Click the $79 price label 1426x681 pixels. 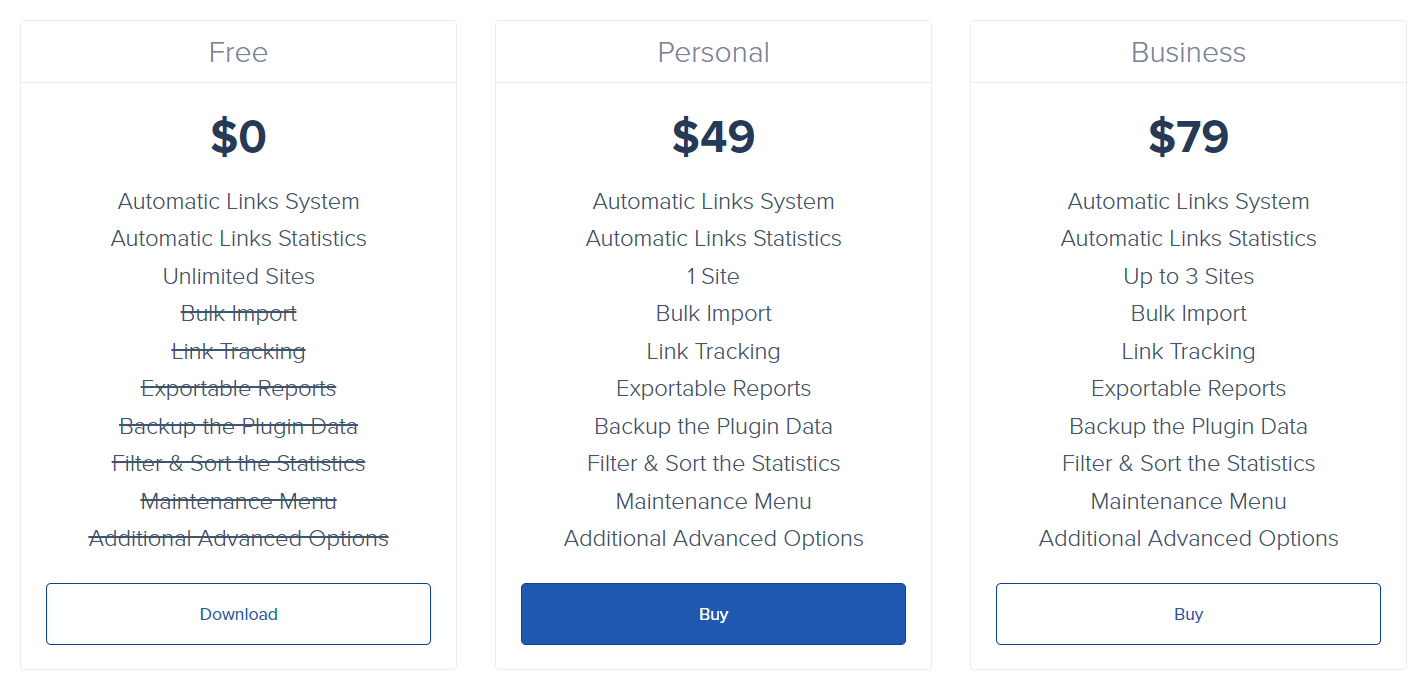tap(1188, 137)
